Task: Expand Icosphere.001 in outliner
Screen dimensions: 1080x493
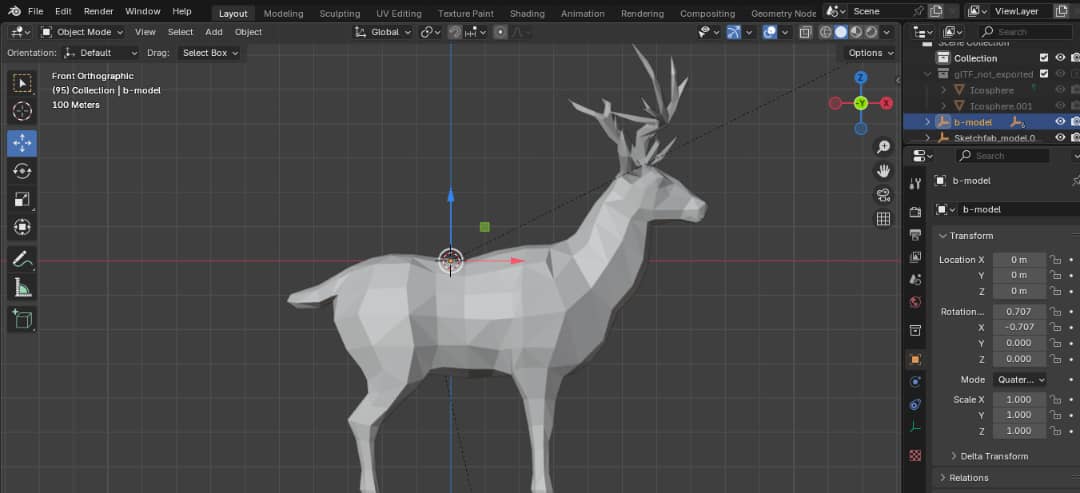Action: coord(944,106)
